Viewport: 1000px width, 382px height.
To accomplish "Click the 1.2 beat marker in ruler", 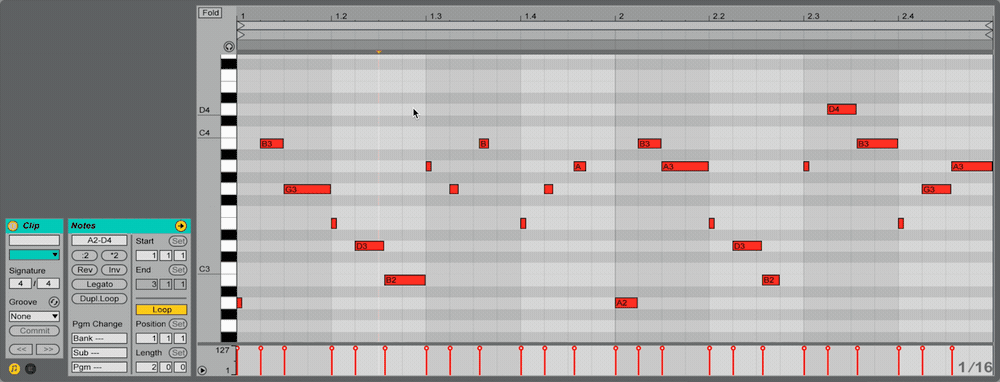I will point(341,16).
